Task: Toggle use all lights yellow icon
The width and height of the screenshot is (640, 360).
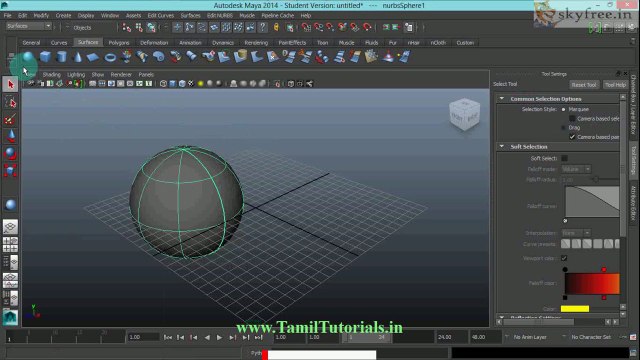Action: (200, 84)
